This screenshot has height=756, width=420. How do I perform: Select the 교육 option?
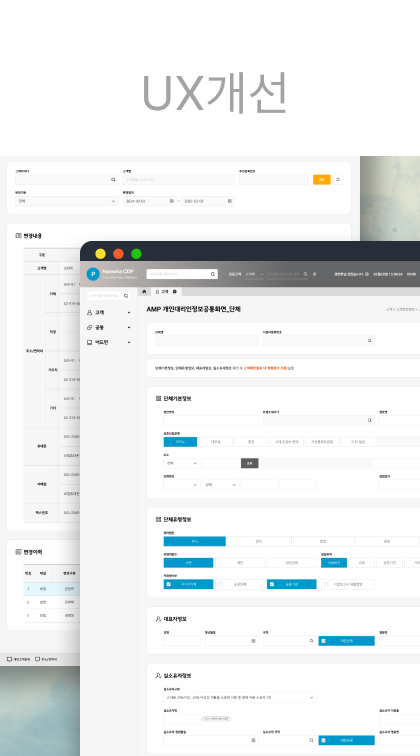tap(362, 563)
